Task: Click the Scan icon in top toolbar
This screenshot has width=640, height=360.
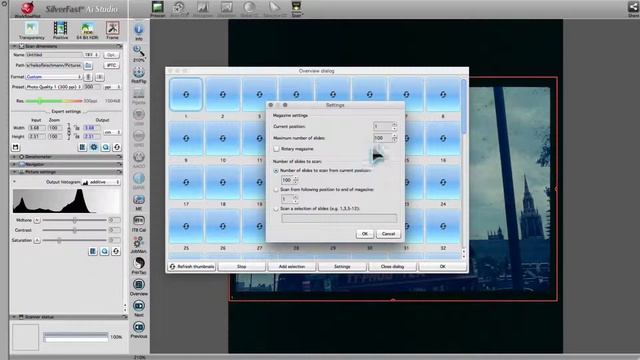Action: [x=296, y=8]
